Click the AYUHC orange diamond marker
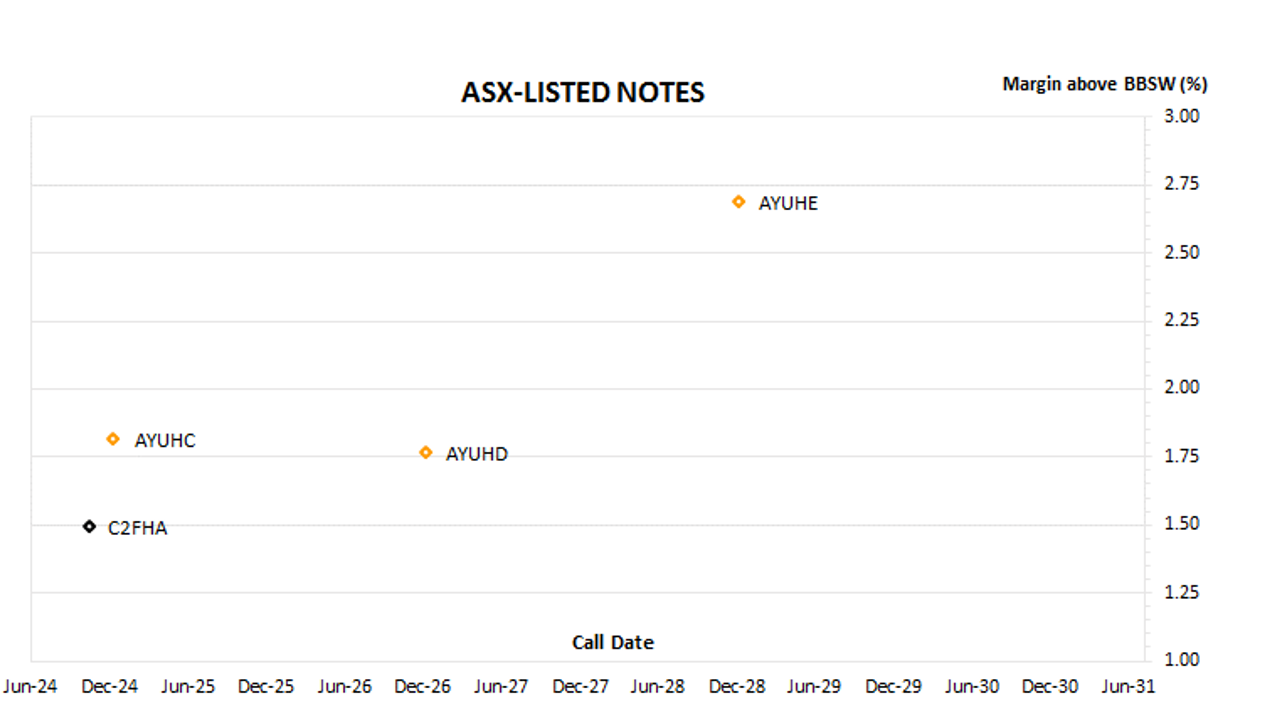Screen dimensions: 1269x704 [x=113, y=439]
